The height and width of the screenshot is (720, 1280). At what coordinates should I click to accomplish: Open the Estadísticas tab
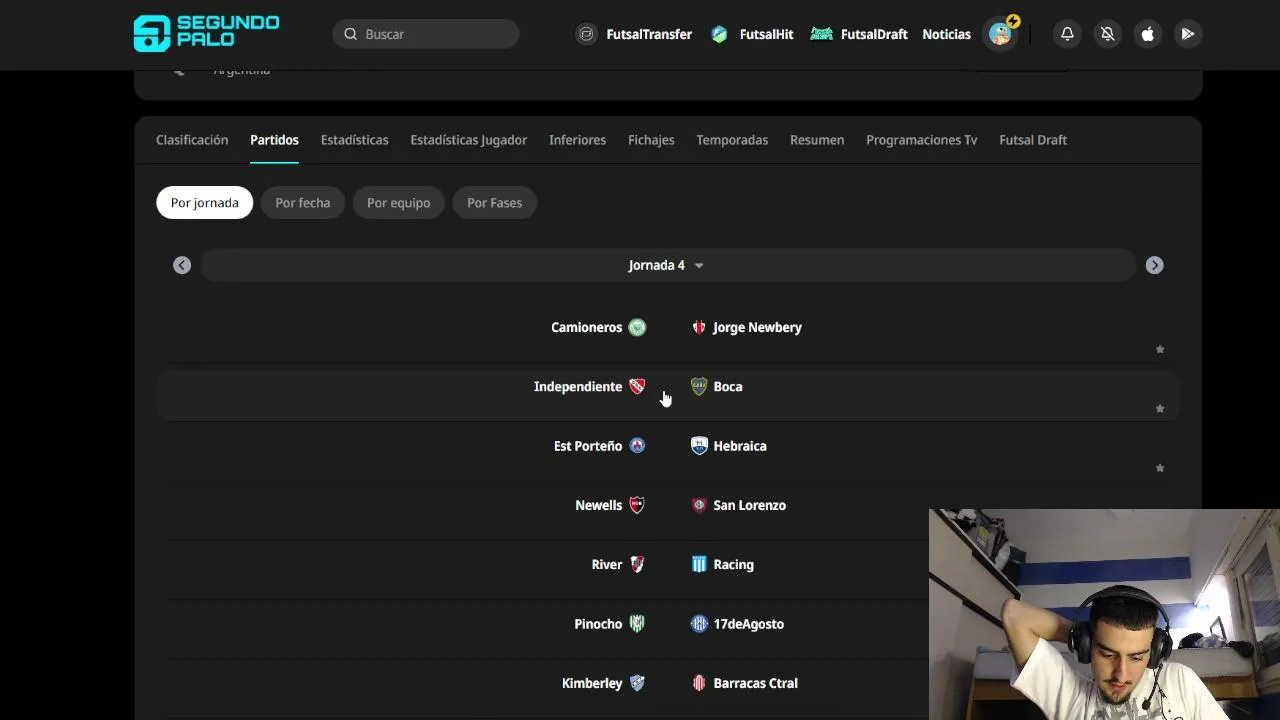click(x=354, y=140)
